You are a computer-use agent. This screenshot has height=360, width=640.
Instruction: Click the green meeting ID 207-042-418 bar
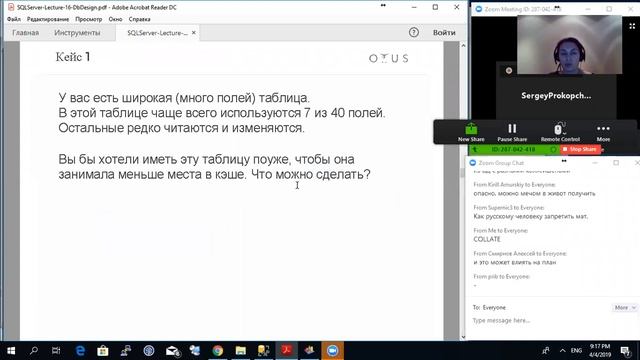coord(513,150)
